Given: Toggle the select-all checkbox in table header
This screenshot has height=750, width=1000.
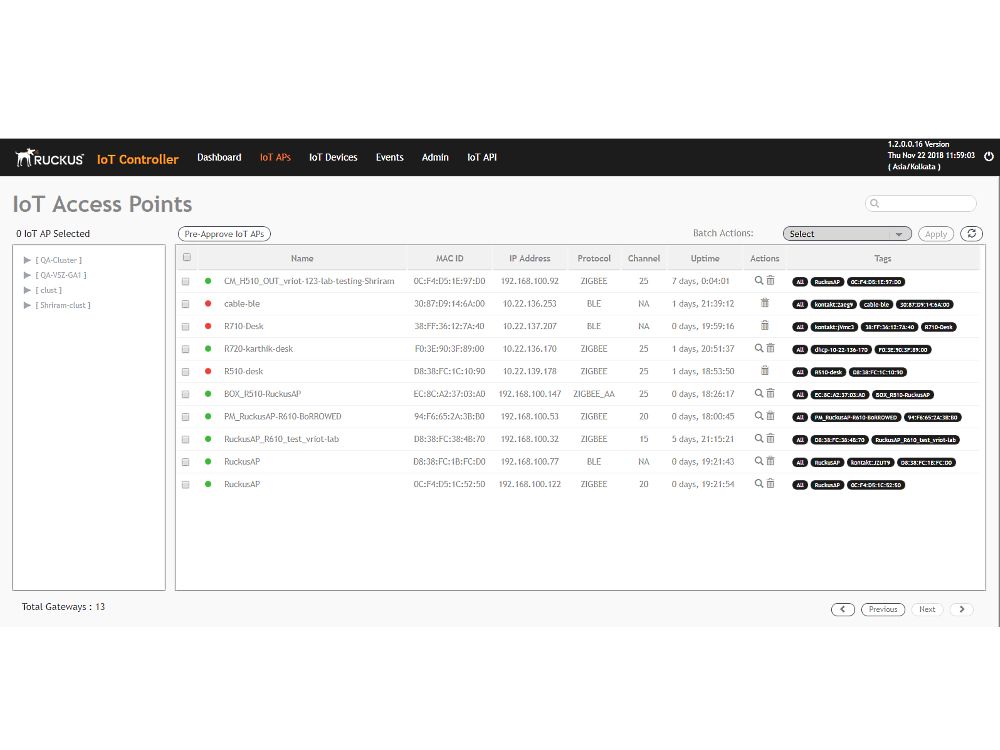Looking at the screenshot, I should click(x=187, y=258).
